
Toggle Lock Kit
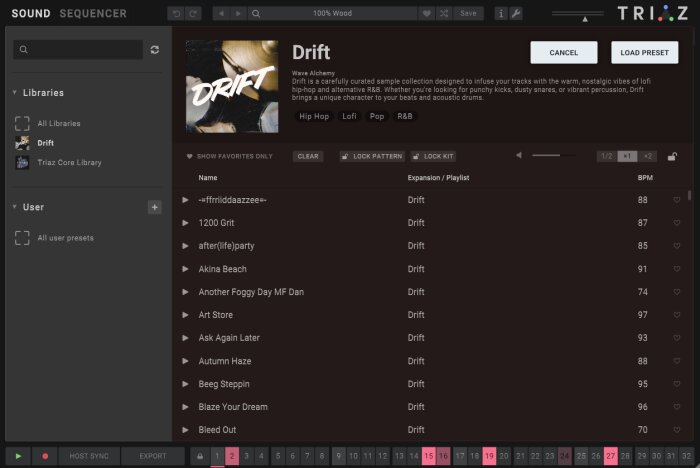pos(433,156)
